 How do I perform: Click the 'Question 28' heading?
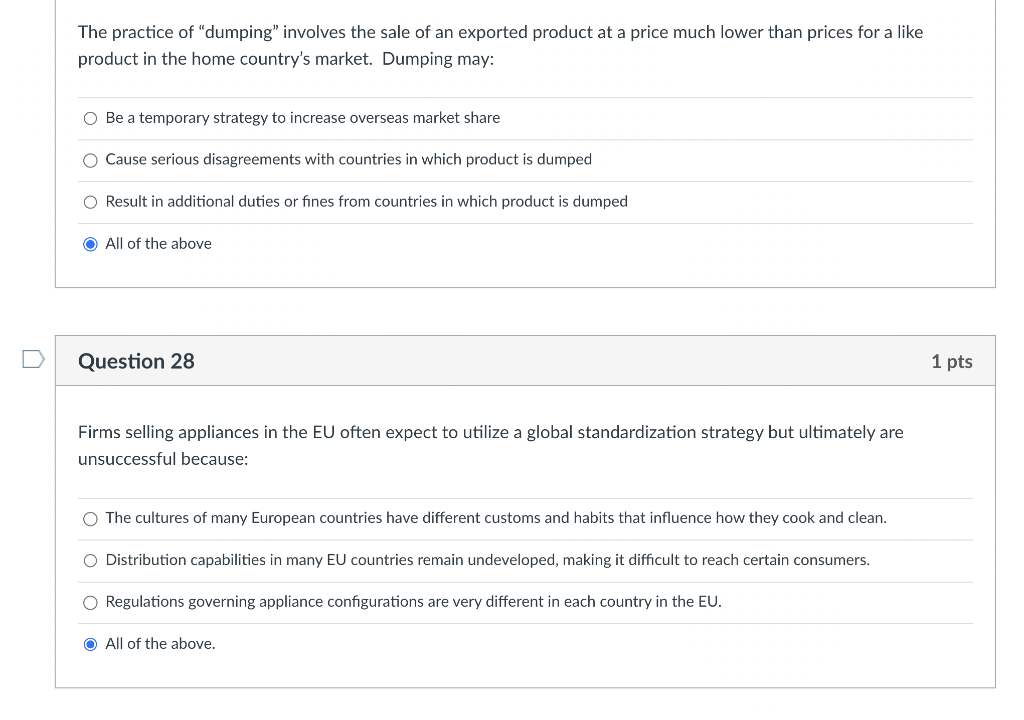pyautogui.click(x=136, y=362)
